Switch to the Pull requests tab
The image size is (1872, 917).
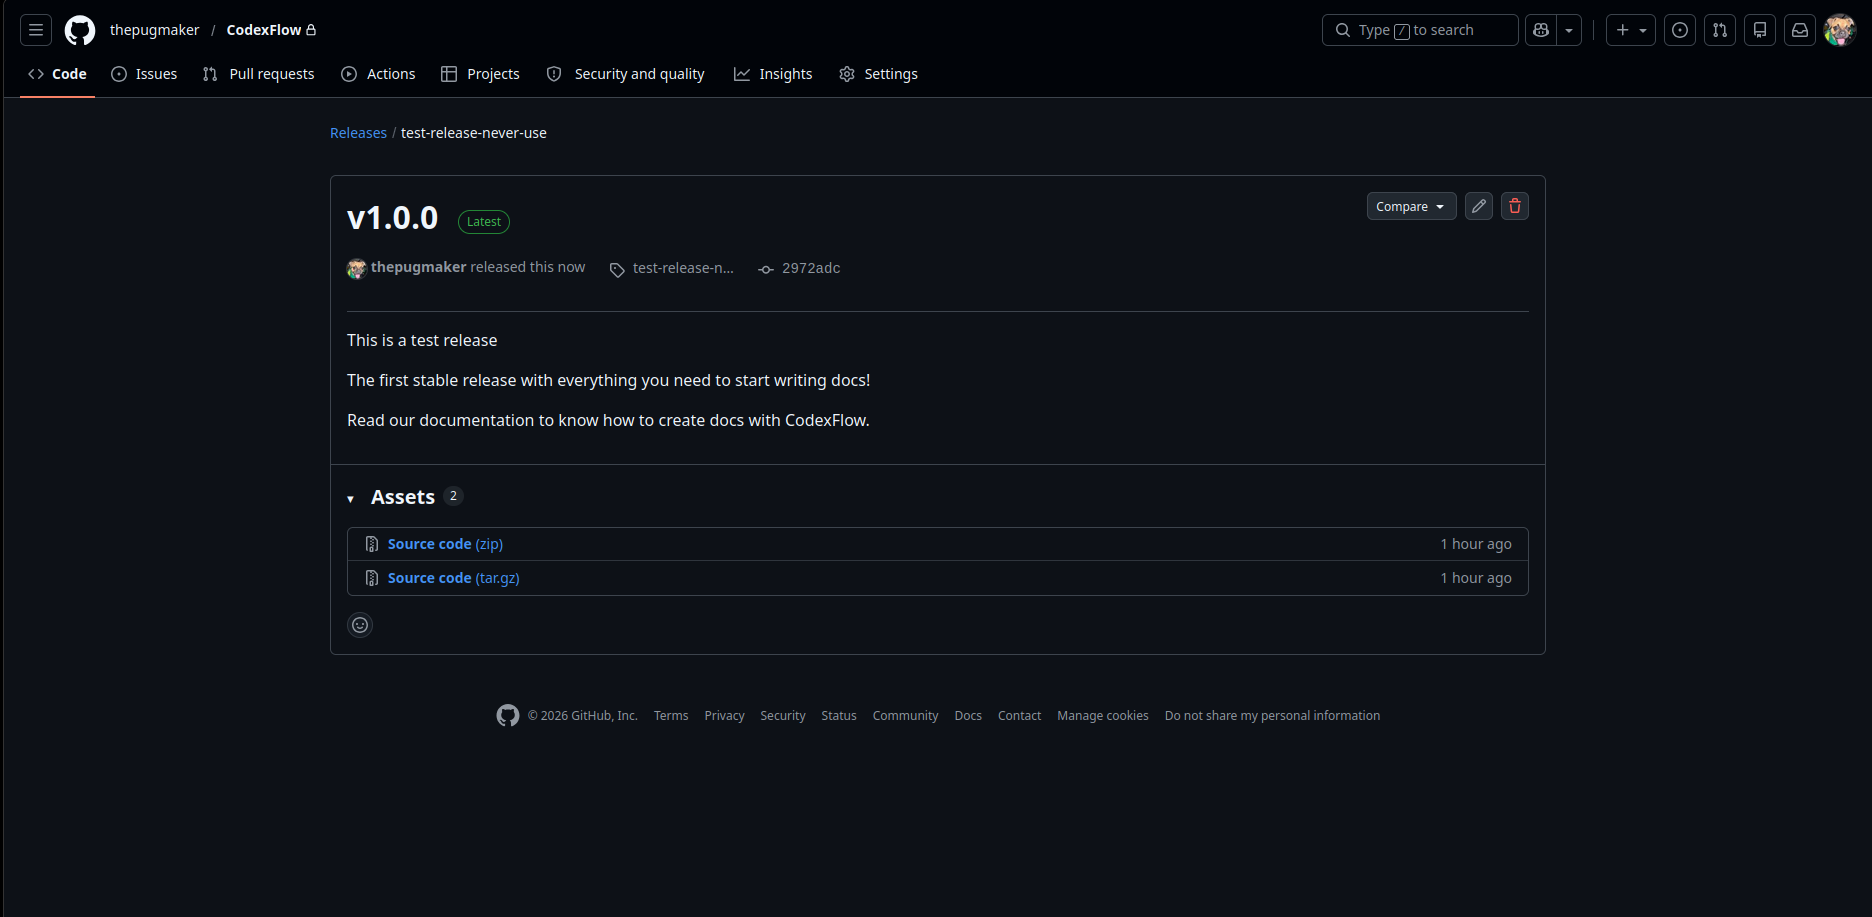[x=258, y=74]
